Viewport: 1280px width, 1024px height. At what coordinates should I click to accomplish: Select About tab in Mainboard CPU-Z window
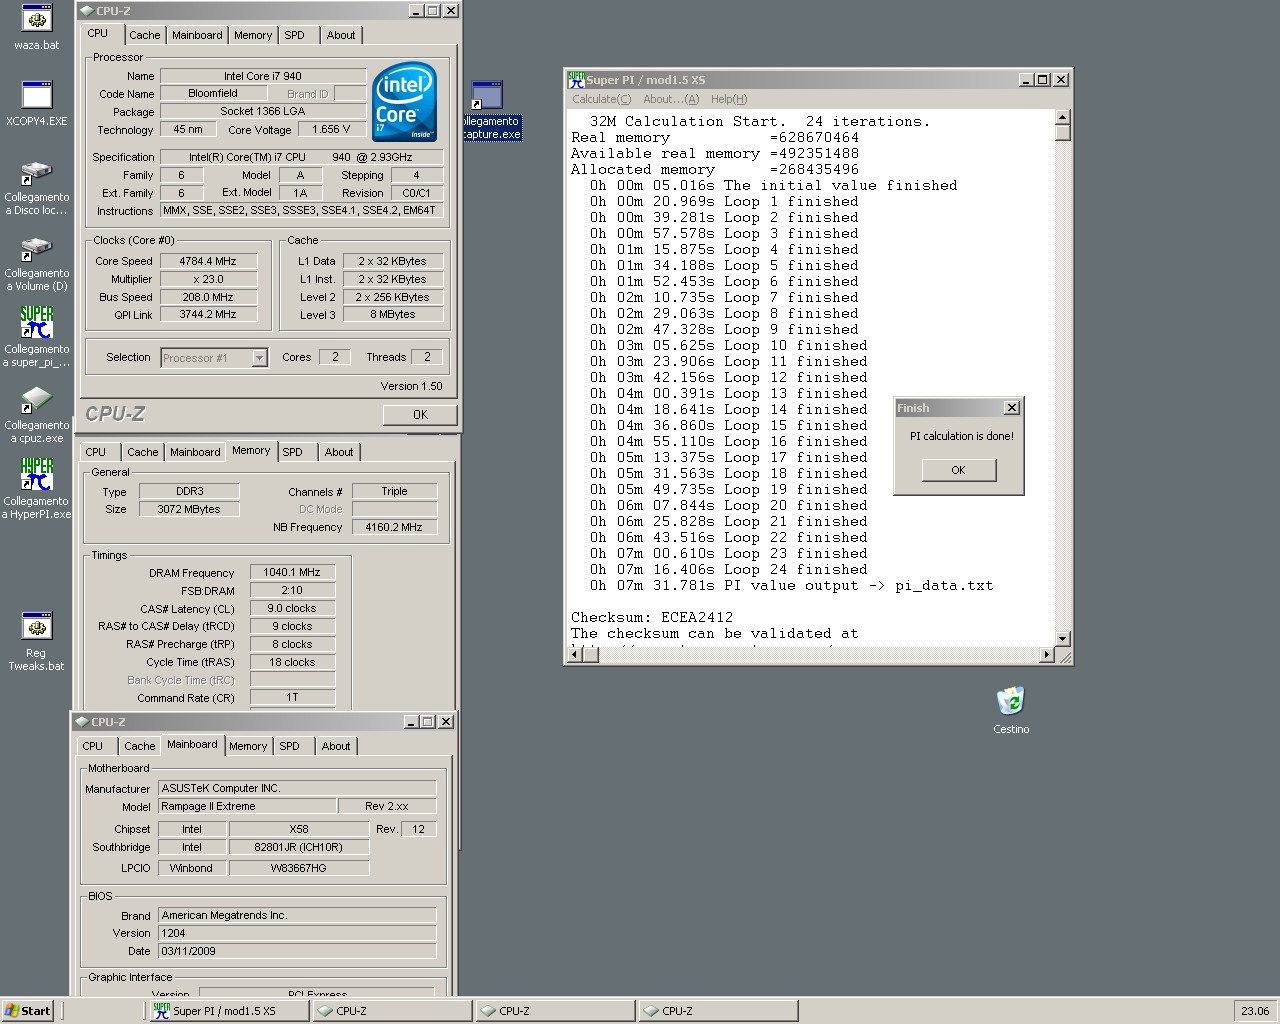(x=336, y=746)
